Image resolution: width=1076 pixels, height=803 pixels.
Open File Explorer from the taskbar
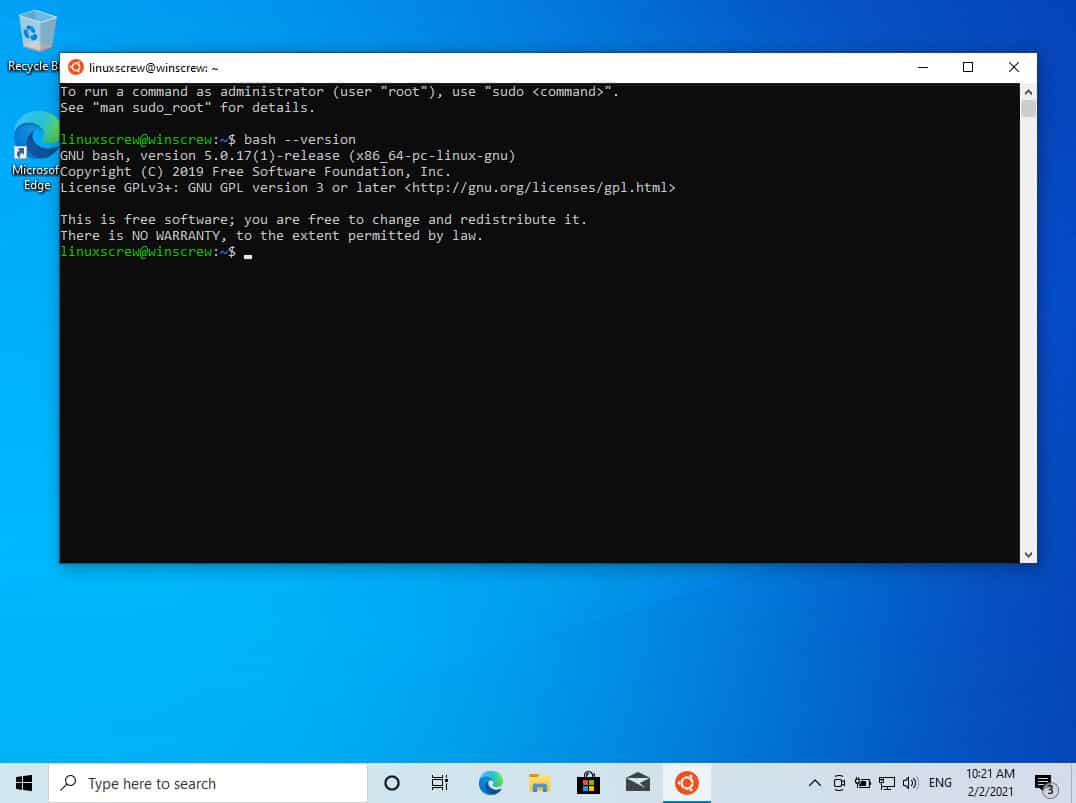coord(539,783)
